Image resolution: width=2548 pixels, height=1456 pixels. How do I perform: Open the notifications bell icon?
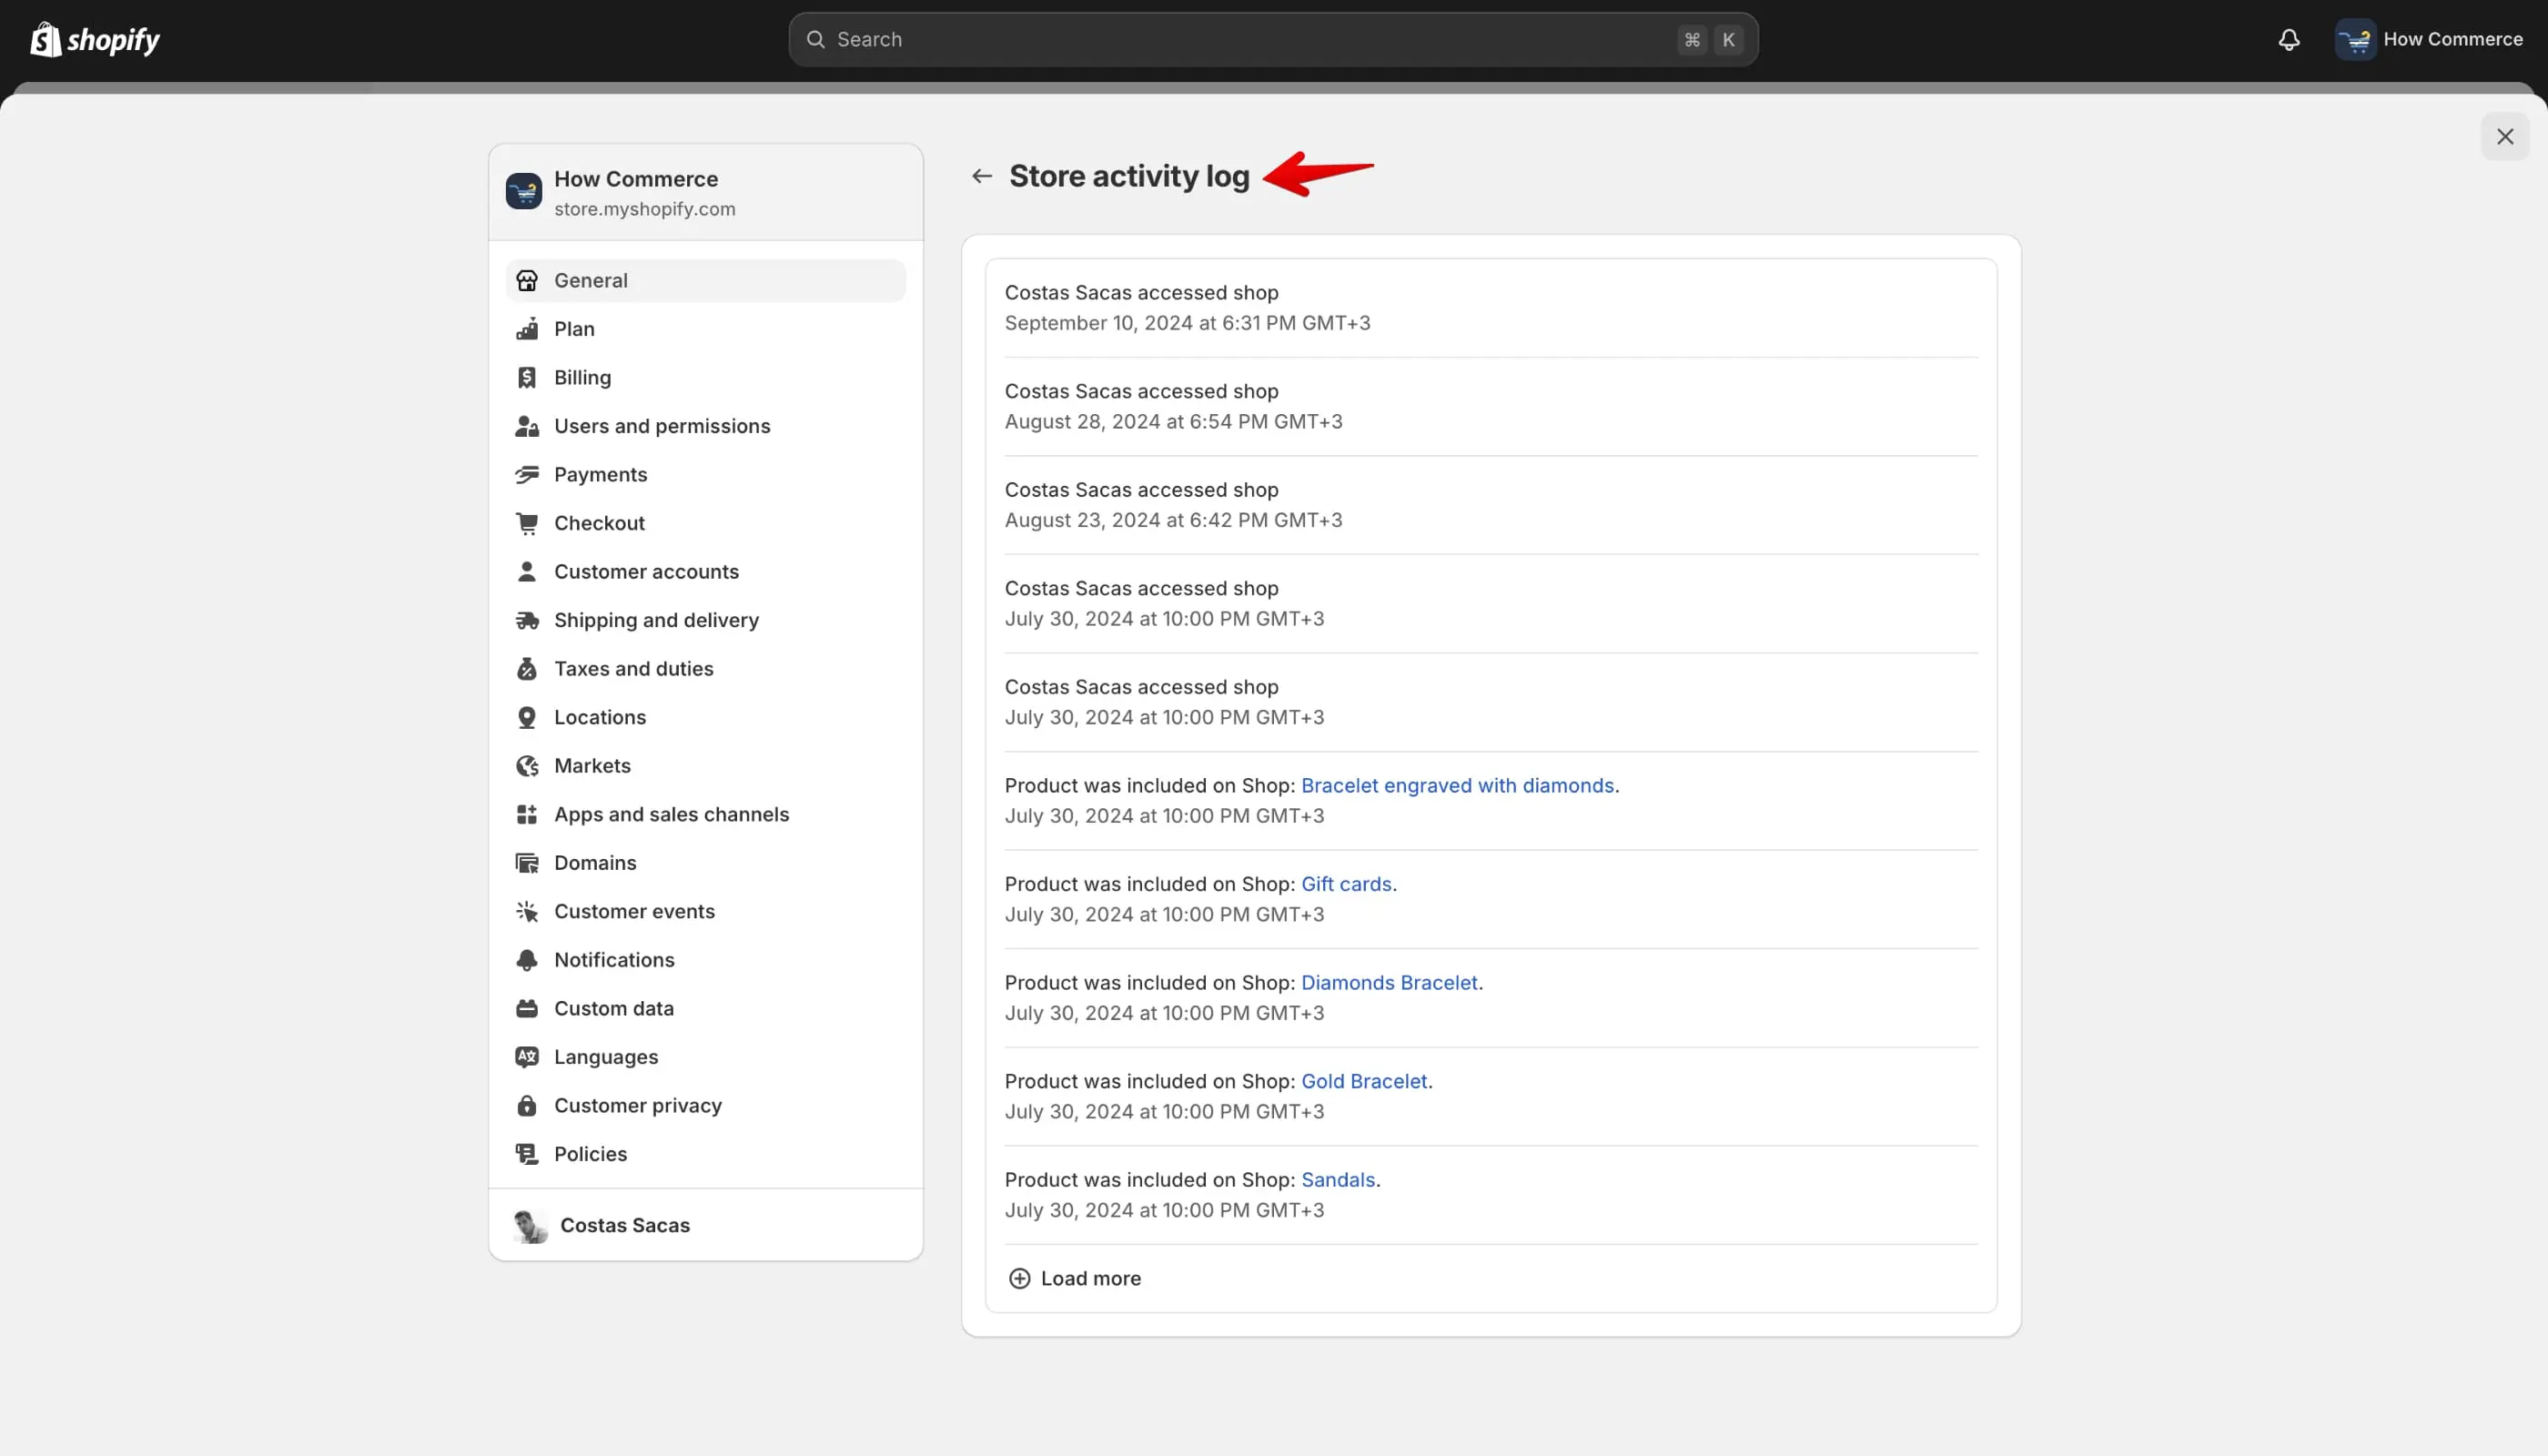2289,39
